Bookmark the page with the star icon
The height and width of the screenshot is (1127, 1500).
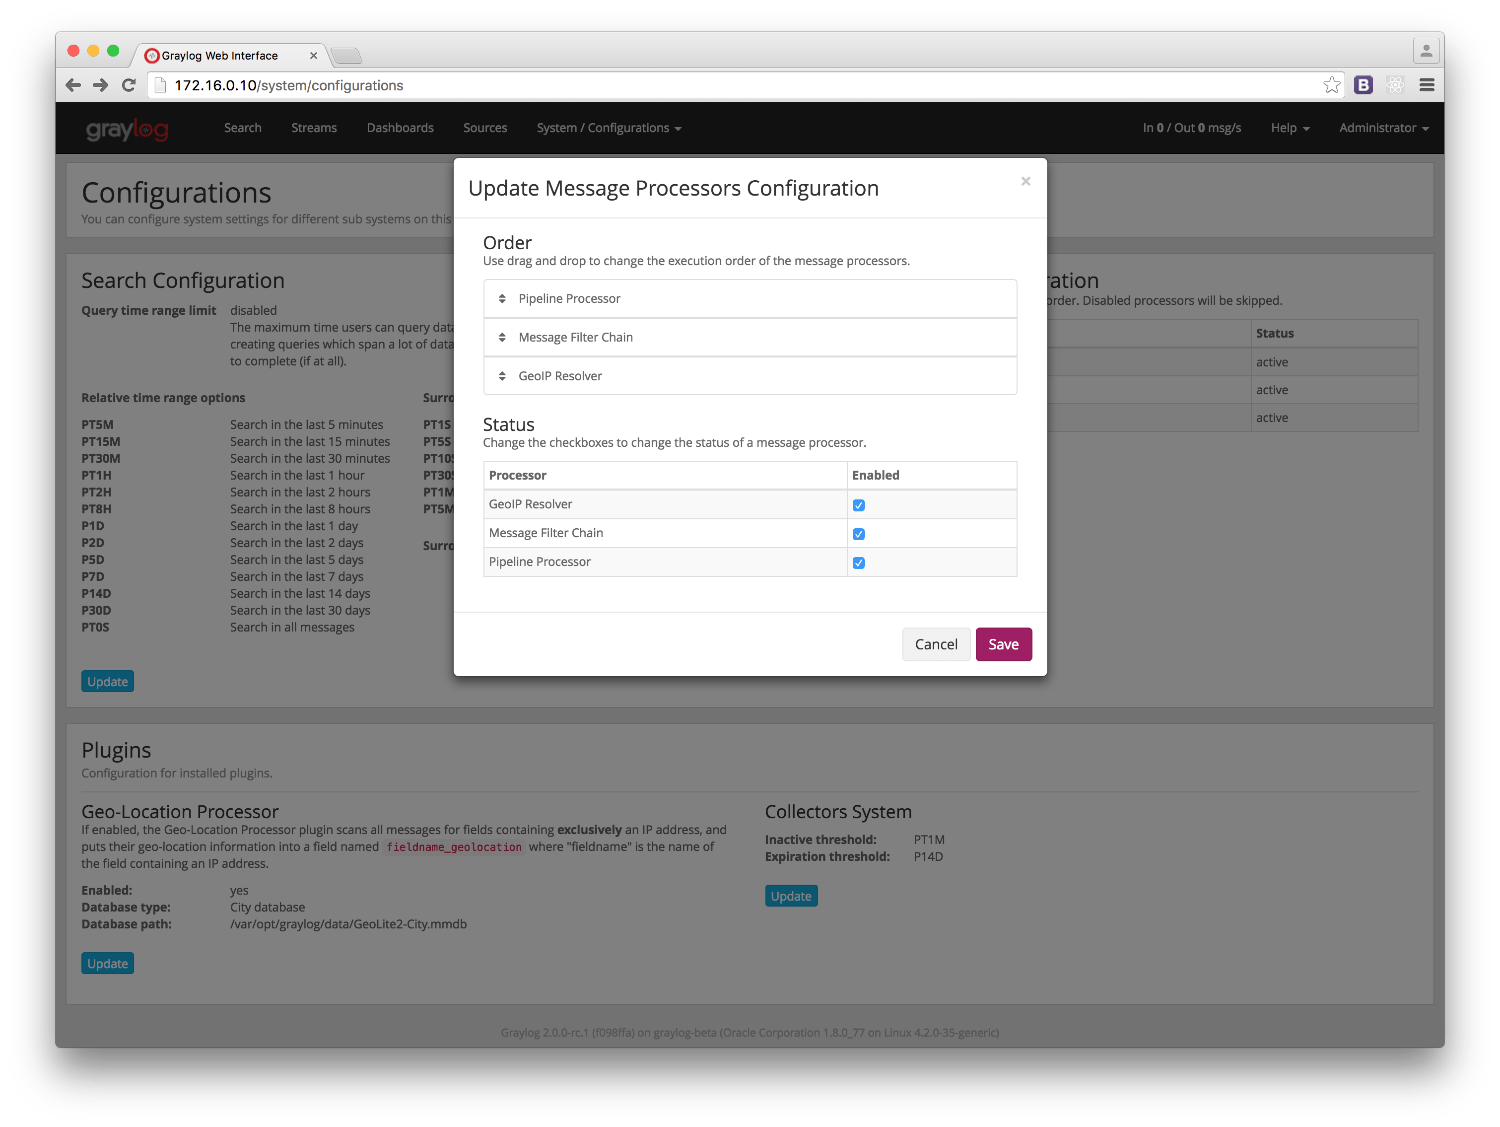(x=1332, y=85)
